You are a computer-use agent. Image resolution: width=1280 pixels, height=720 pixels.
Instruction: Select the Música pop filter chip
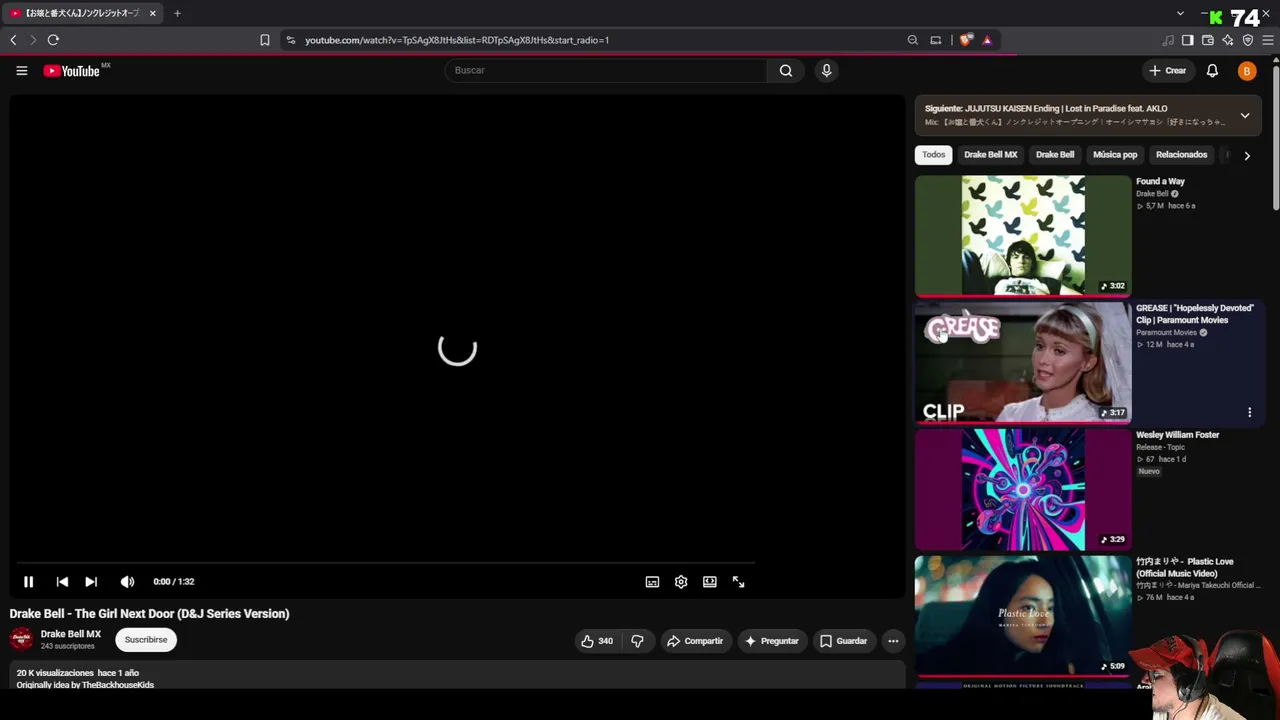[1115, 155]
